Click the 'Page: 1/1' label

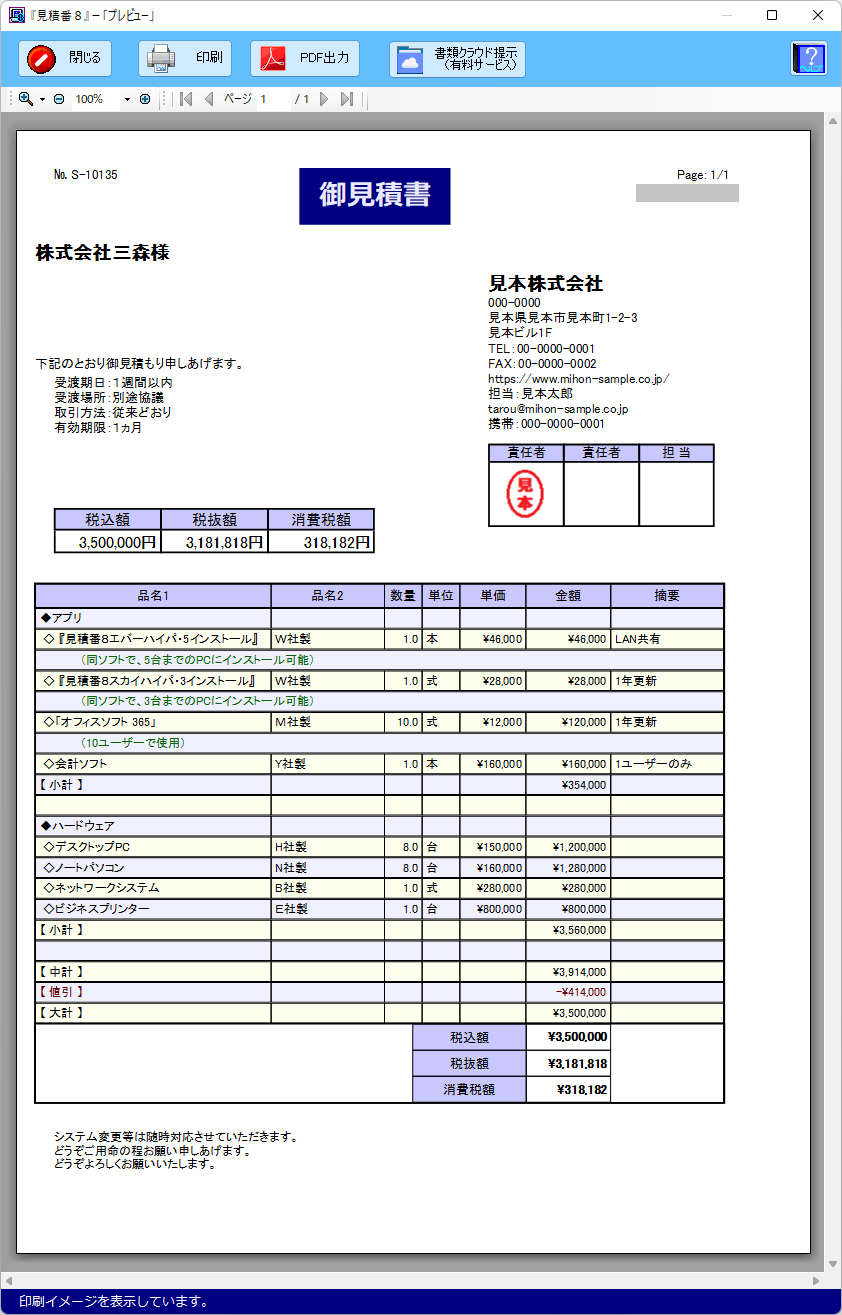point(703,175)
